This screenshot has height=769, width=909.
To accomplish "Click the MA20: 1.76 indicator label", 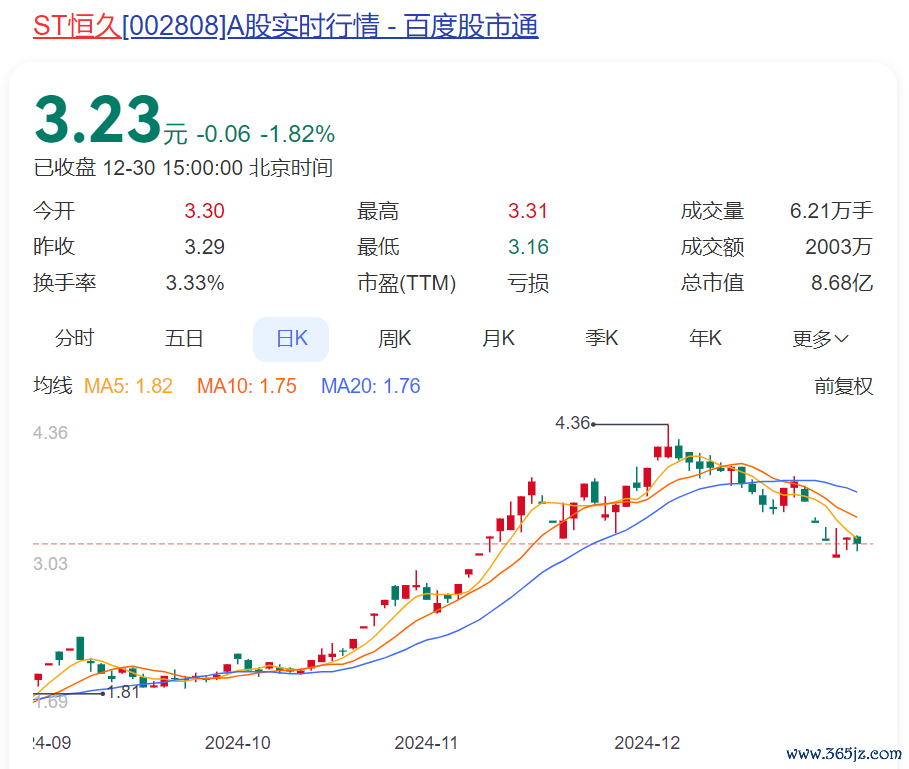I will coord(370,386).
